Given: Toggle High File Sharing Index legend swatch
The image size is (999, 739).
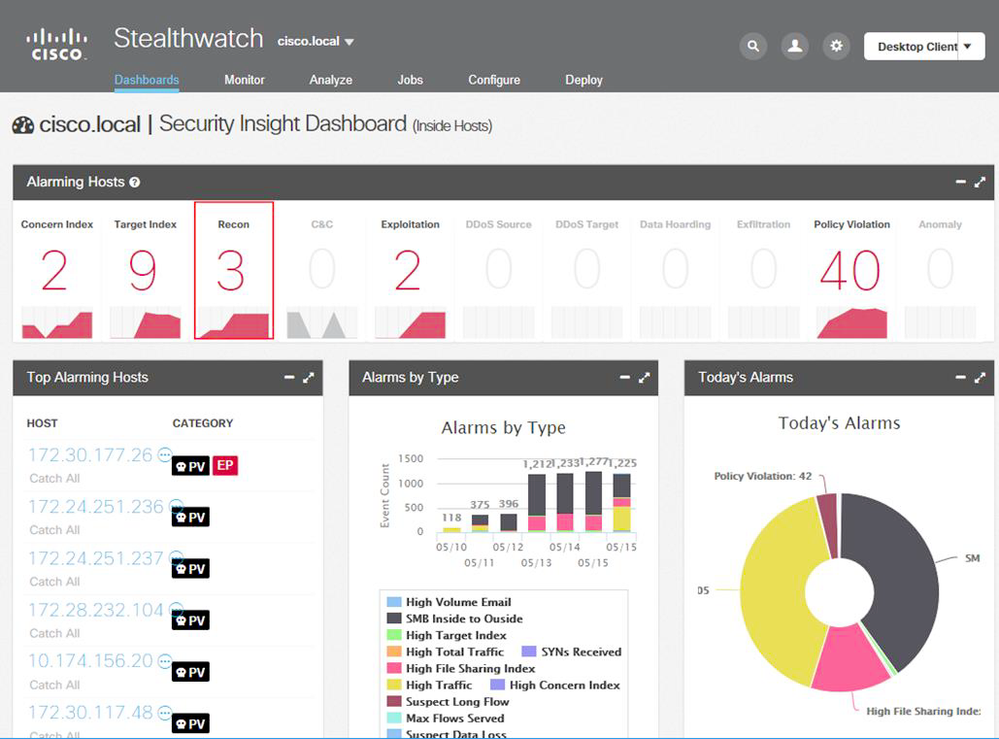Looking at the screenshot, I should pyautogui.click(x=394, y=668).
